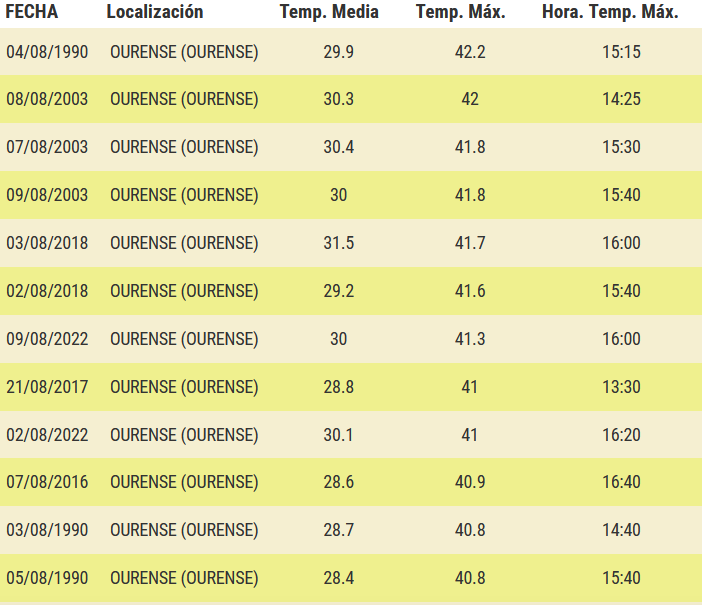Click OURENSE (OURENSE) in the 21/08/2017 row

184,387
